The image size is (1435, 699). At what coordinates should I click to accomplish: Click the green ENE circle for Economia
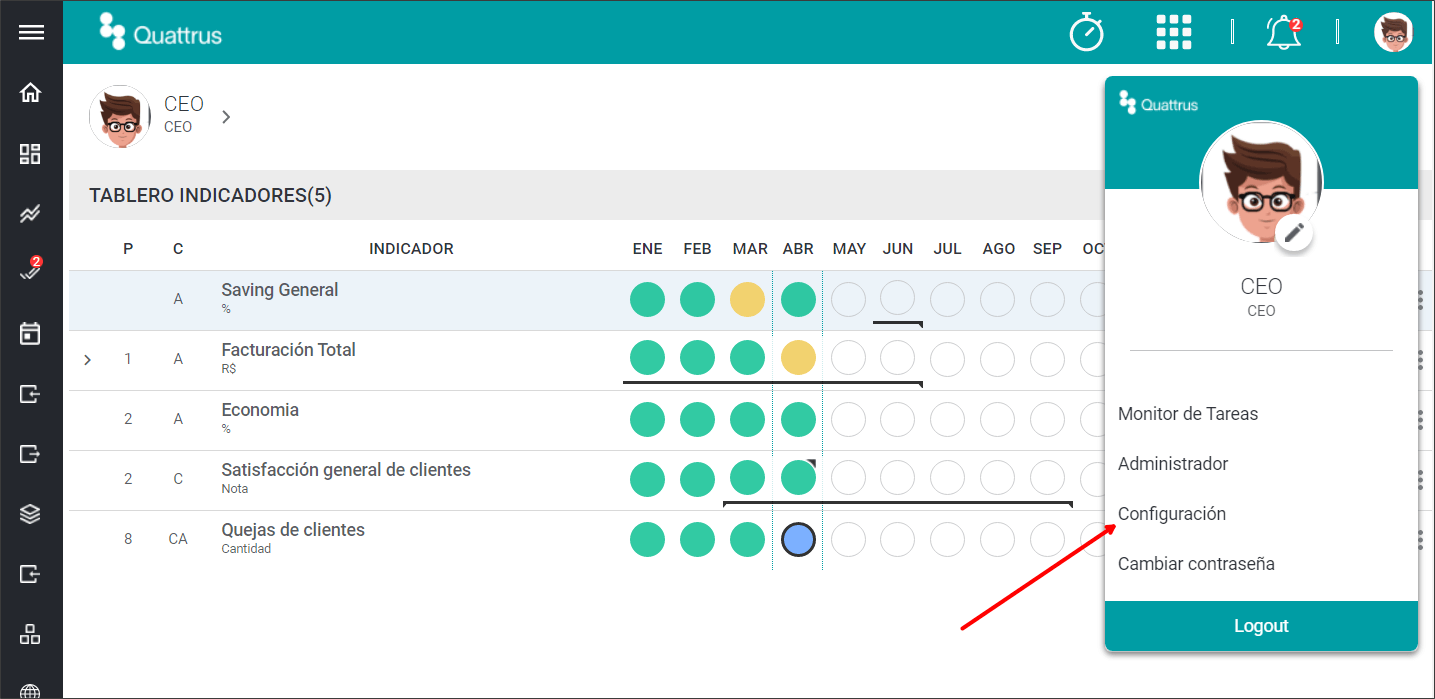648,420
